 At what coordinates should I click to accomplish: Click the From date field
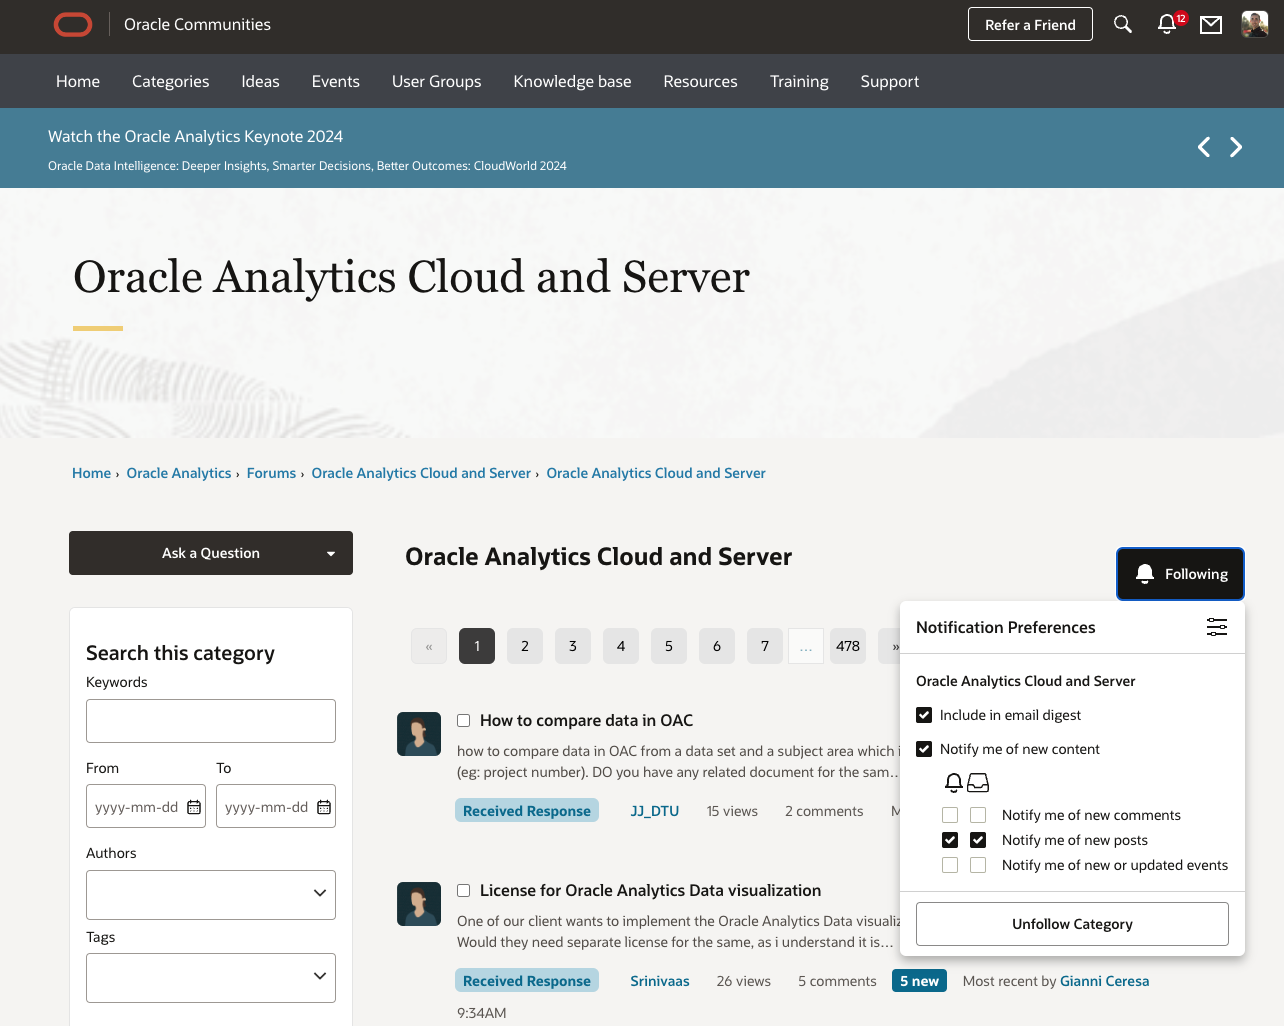[146, 807]
